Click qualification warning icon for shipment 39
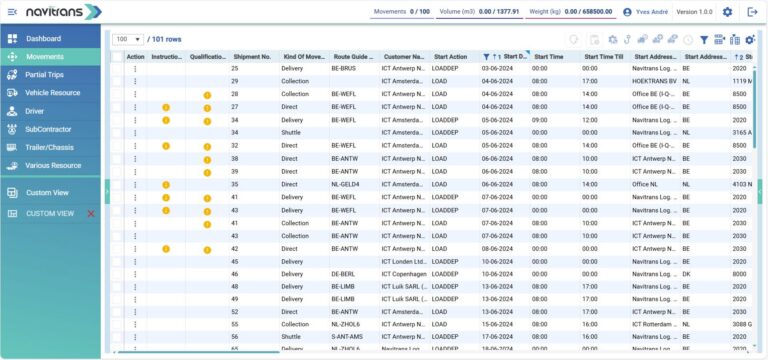 click(x=207, y=172)
